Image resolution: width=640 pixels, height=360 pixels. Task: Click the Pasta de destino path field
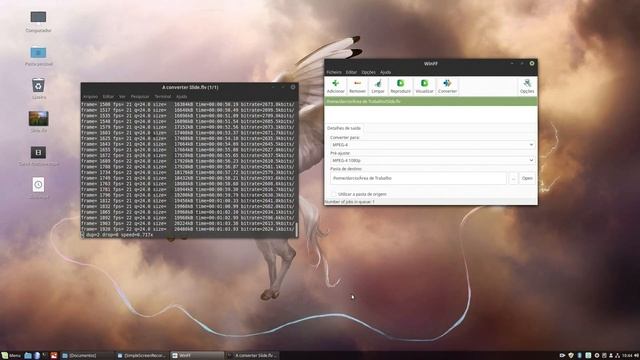pos(418,178)
